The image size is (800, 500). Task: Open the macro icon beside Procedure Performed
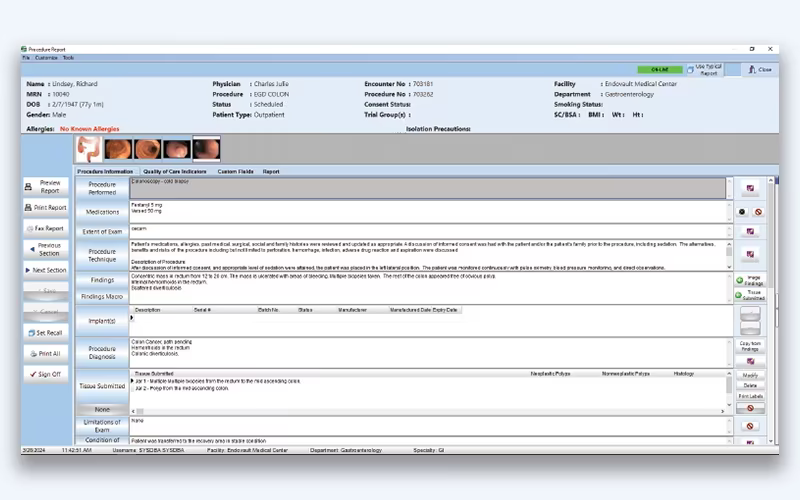[x=750, y=188]
